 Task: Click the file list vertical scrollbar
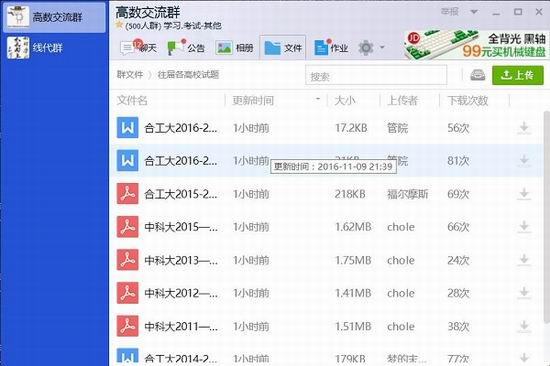[x=546, y=218]
